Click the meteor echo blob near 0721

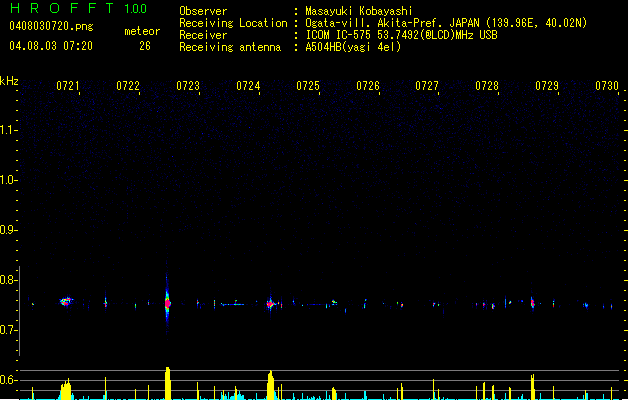pyautogui.click(x=66, y=301)
